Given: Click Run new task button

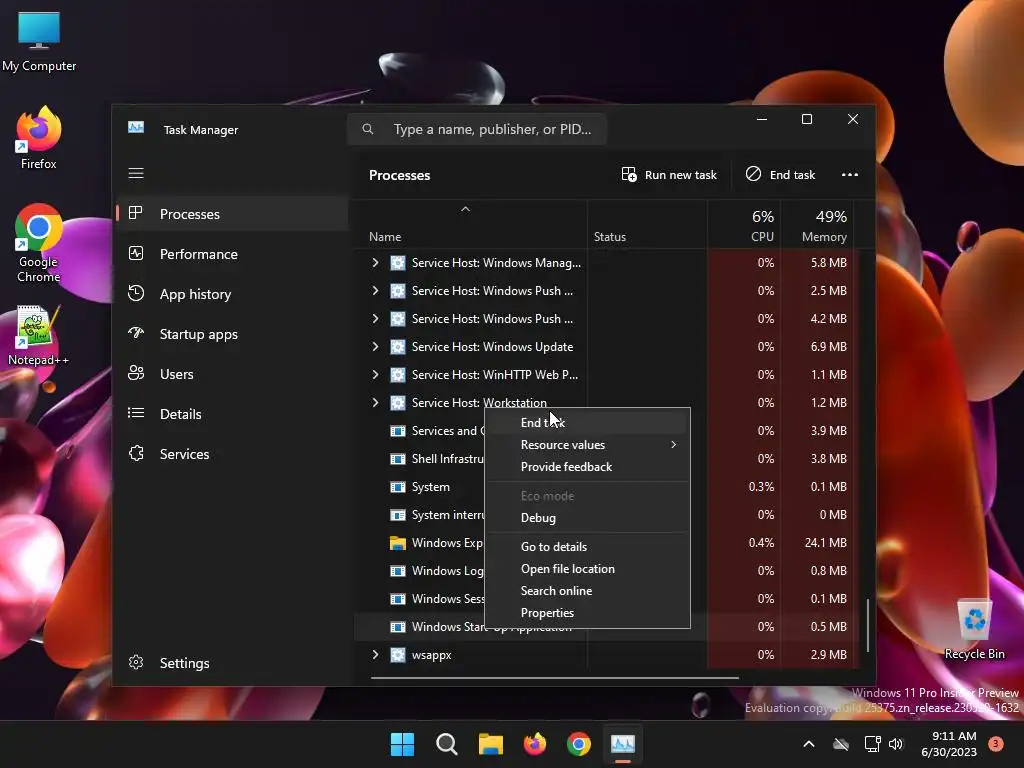Looking at the screenshot, I should tap(669, 174).
